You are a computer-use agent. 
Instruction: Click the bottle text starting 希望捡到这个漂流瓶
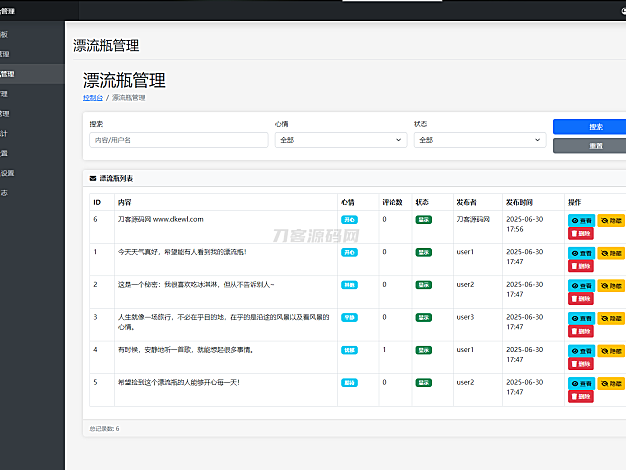178,383
